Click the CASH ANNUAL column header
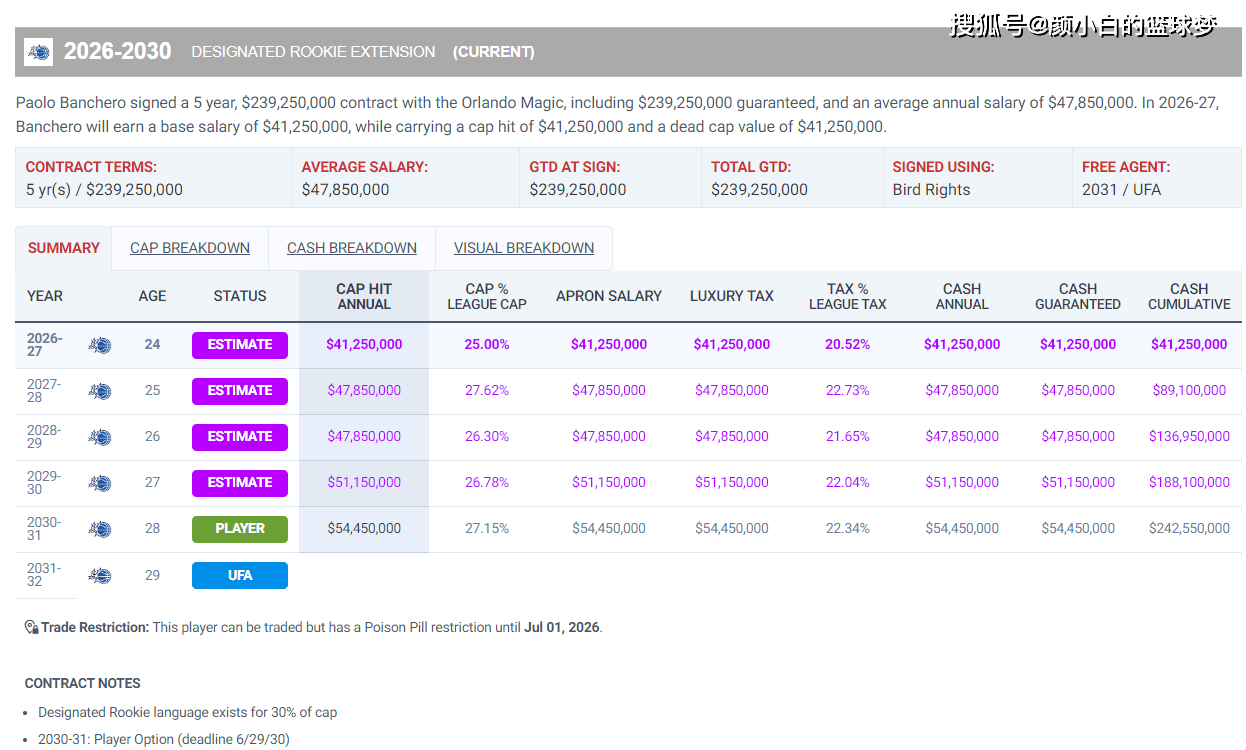1246x750 pixels. tap(962, 296)
